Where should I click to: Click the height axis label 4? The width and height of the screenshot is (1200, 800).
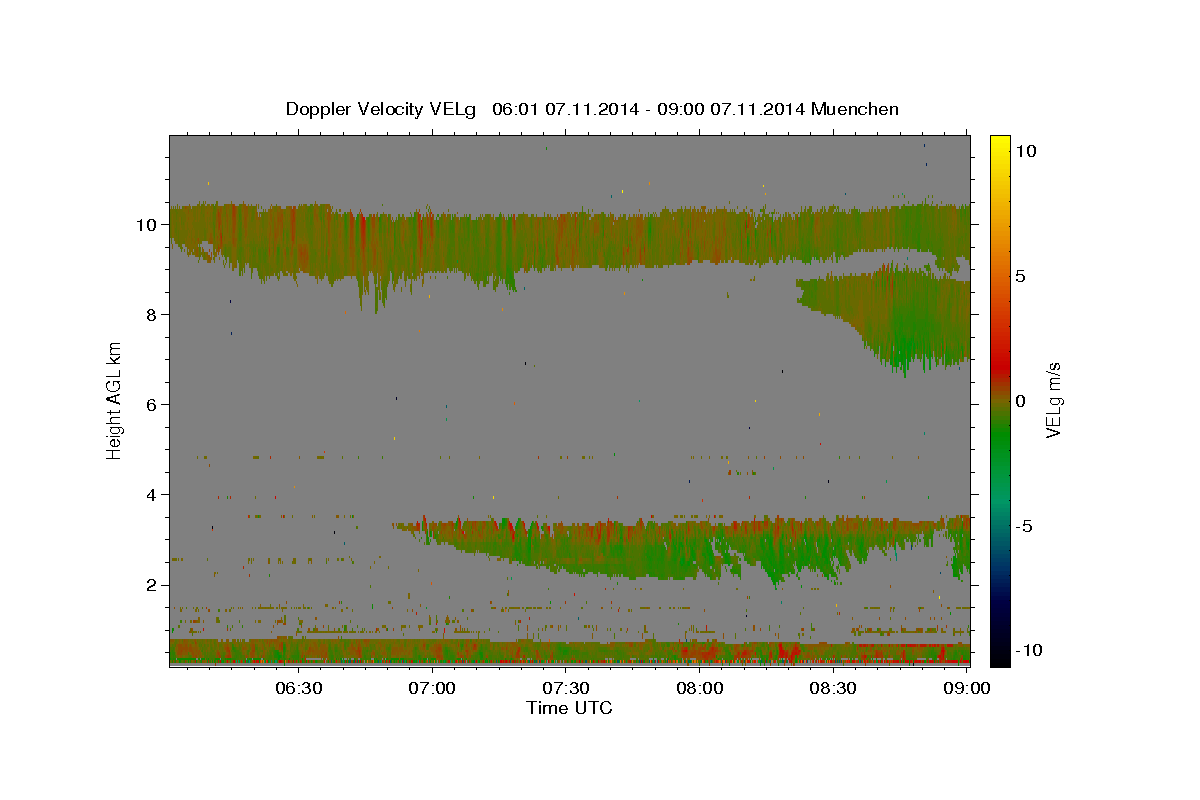pyautogui.click(x=152, y=495)
